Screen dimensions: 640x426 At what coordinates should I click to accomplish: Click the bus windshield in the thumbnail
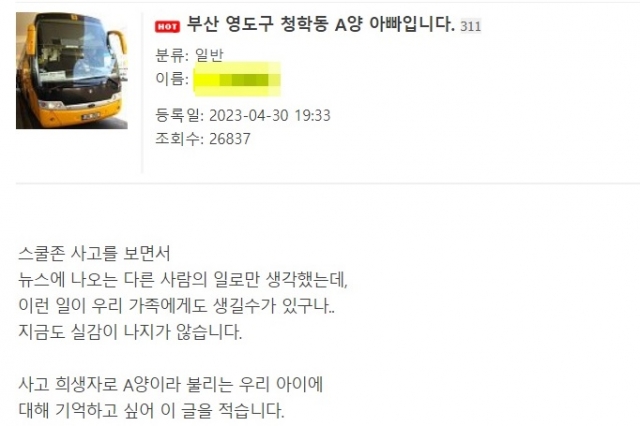pos(76,53)
